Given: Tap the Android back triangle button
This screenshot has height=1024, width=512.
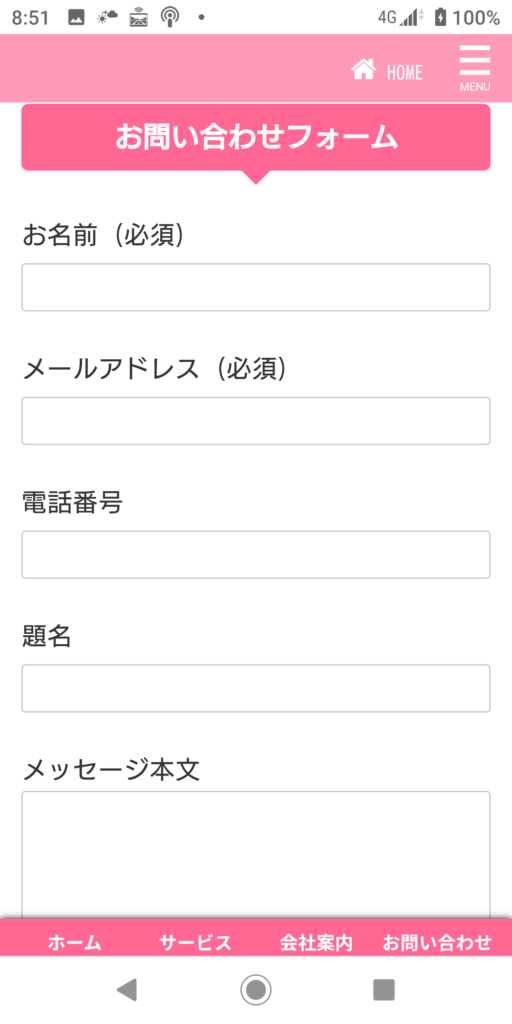Looking at the screenshot, I should point(127,990).
